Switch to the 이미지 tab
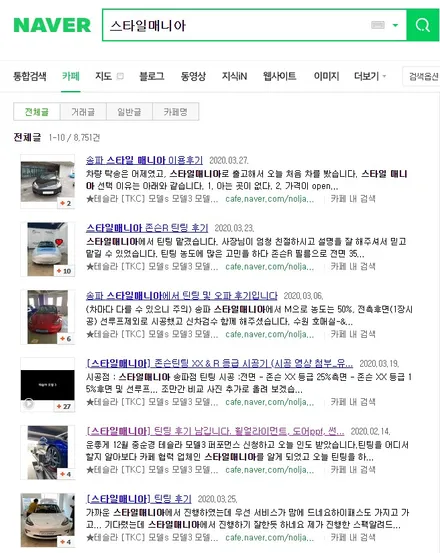Screen dimensions: 440x553 point(326,76)
